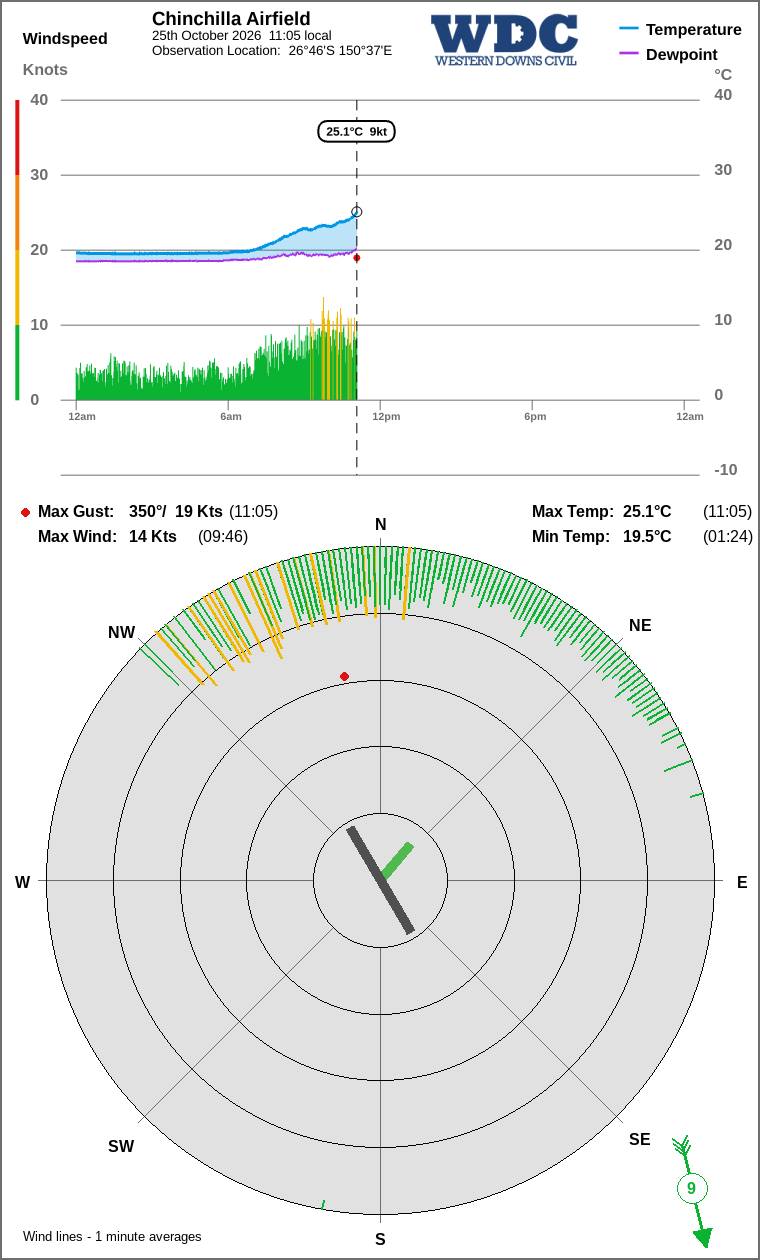
Task: Click the Temperature legend label
Action: coord(694,30)
